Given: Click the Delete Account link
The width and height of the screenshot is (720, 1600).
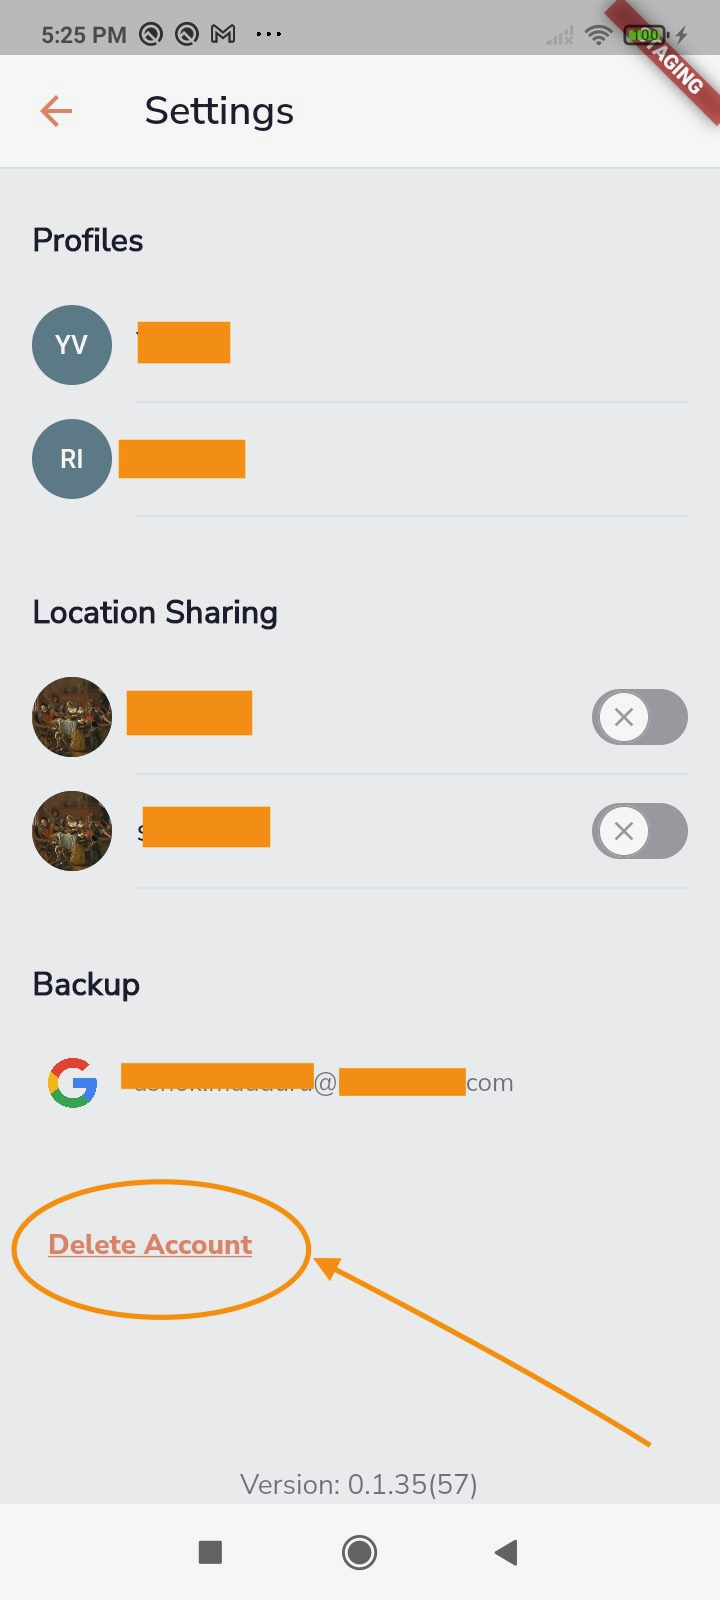Looking at the screenshot, I should click(x=150, y=1244).
